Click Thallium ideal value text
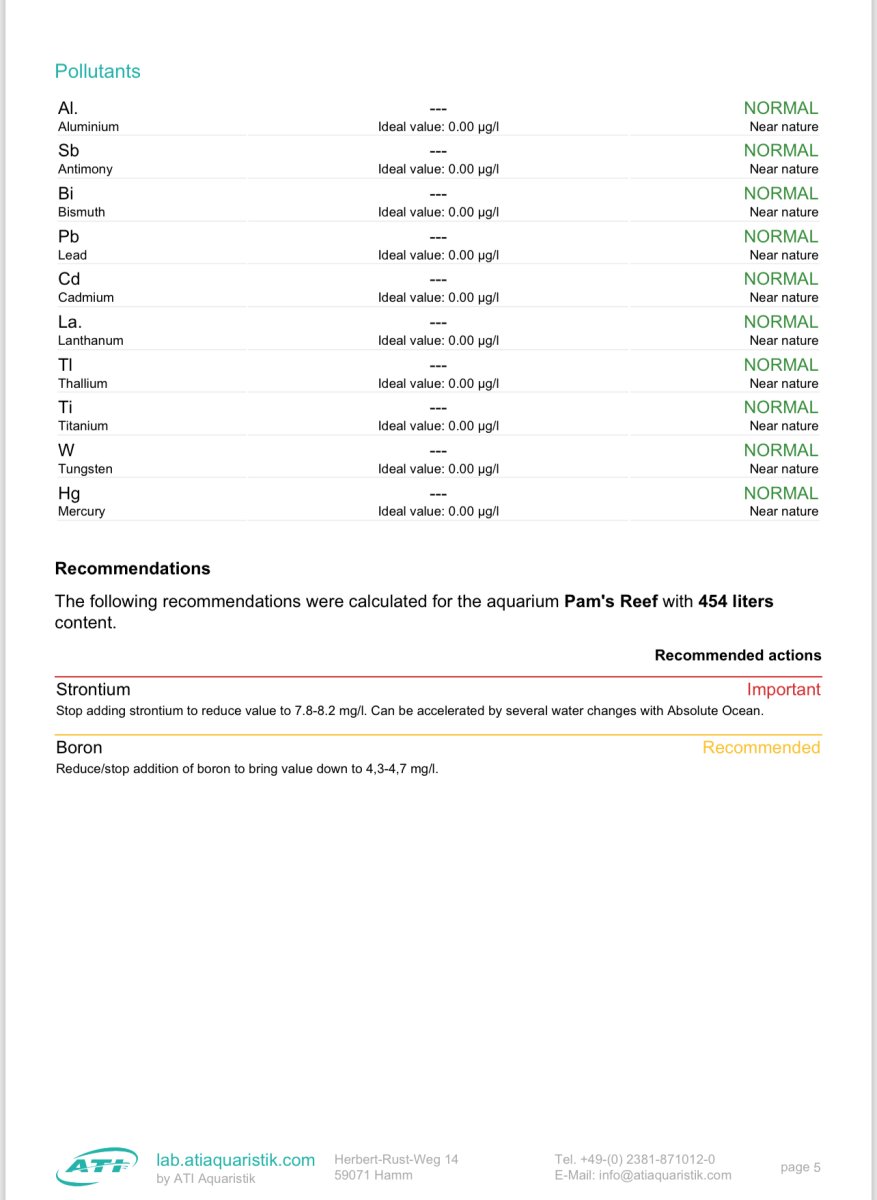 [x=438, y=383]
